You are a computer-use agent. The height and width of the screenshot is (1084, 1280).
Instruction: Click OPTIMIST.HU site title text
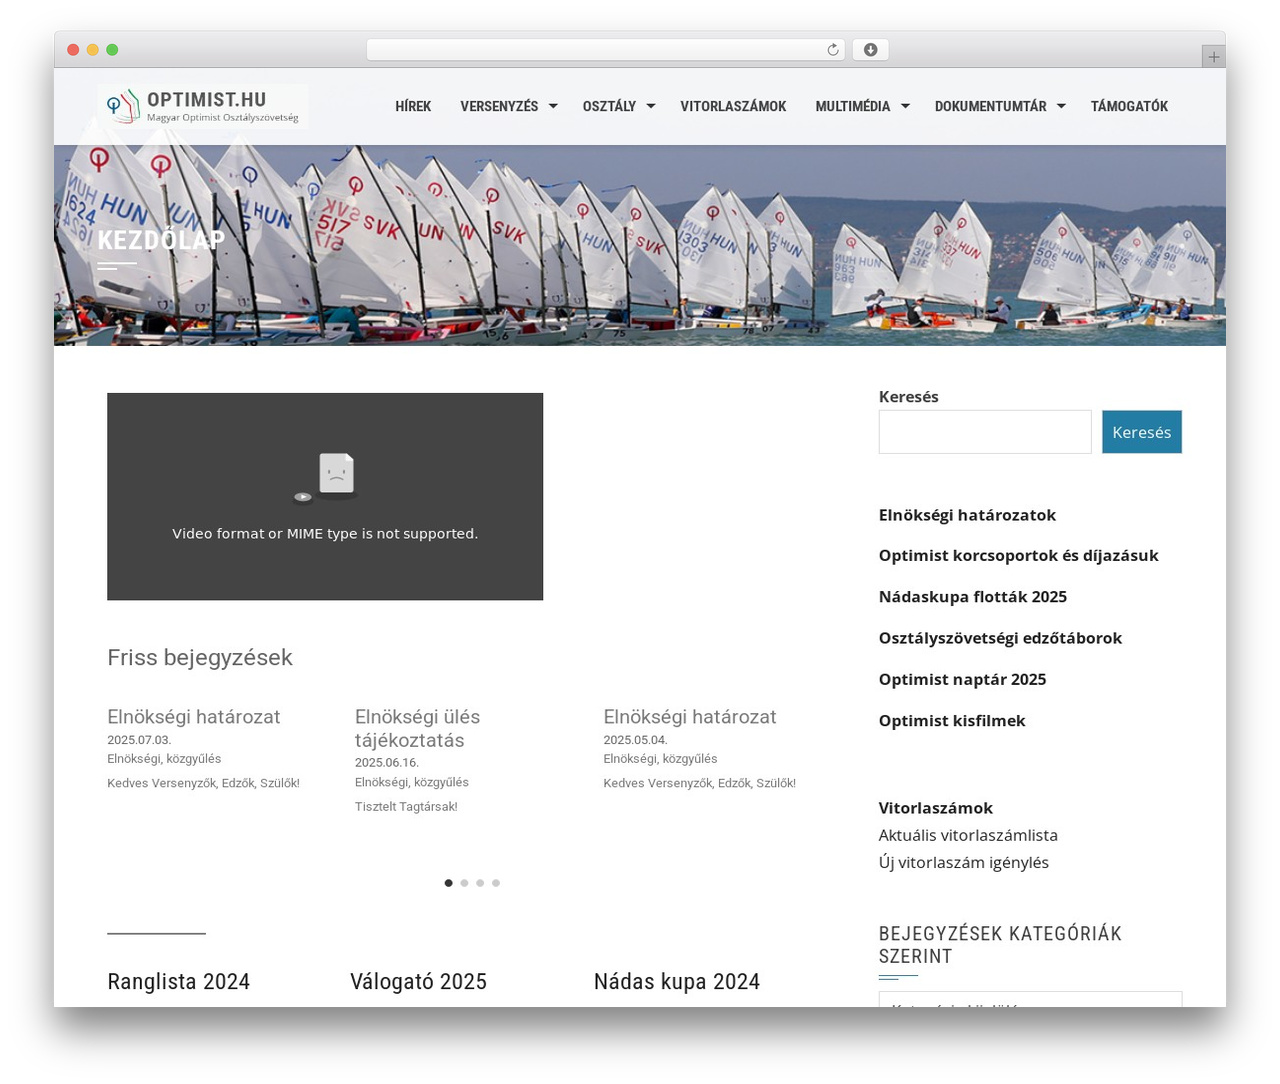click(206, 99)
